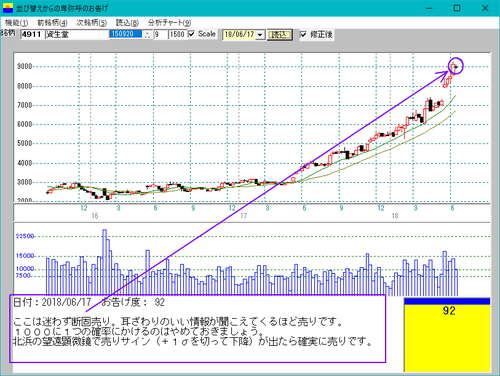Image resolution: width=500 pixels, height=376 pixels.
Task: Click the field containing 9
Action: tap(160, 34)
